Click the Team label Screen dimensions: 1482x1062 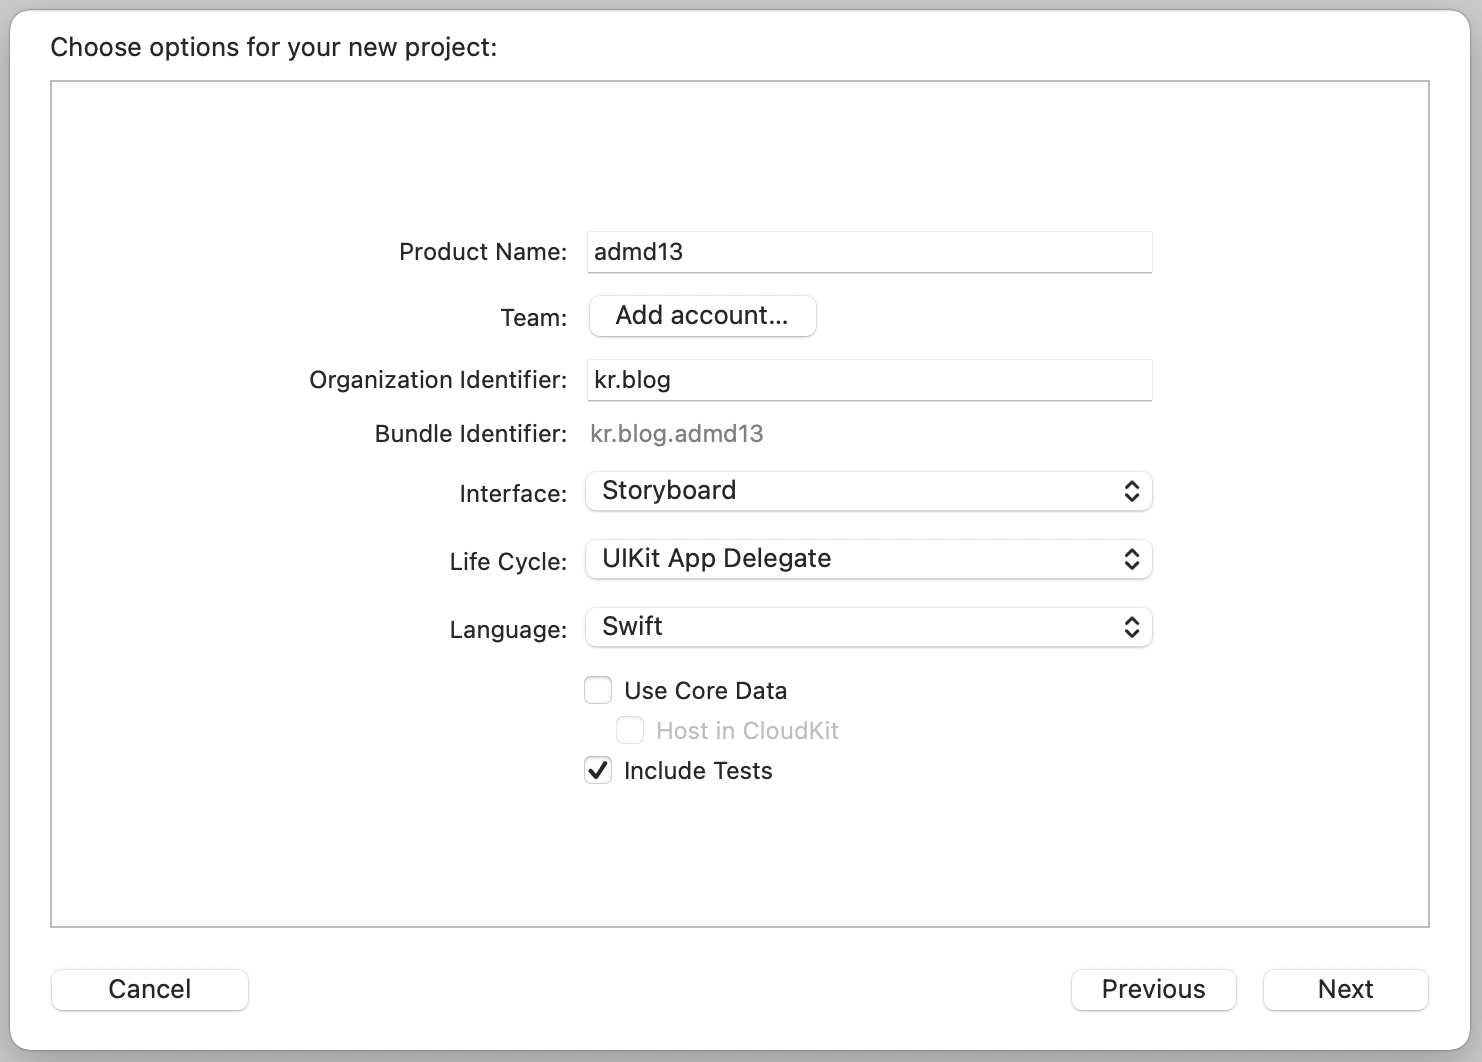click(x=533, y=318)
